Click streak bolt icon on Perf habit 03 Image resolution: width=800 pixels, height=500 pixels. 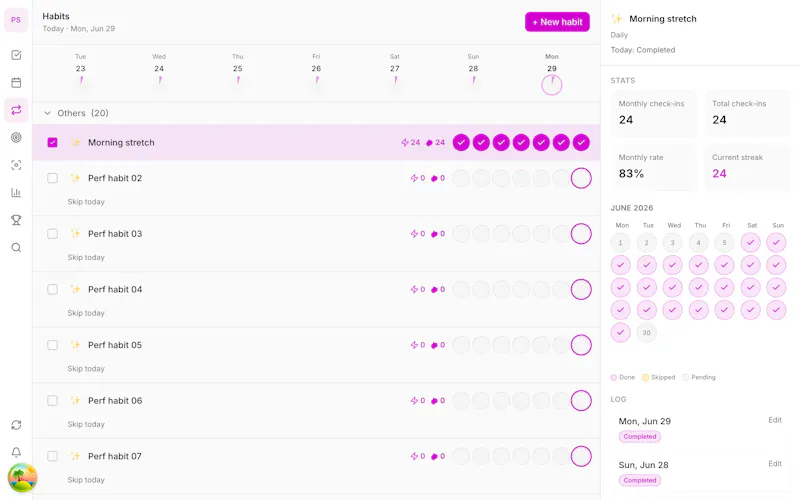pos(414,234)
